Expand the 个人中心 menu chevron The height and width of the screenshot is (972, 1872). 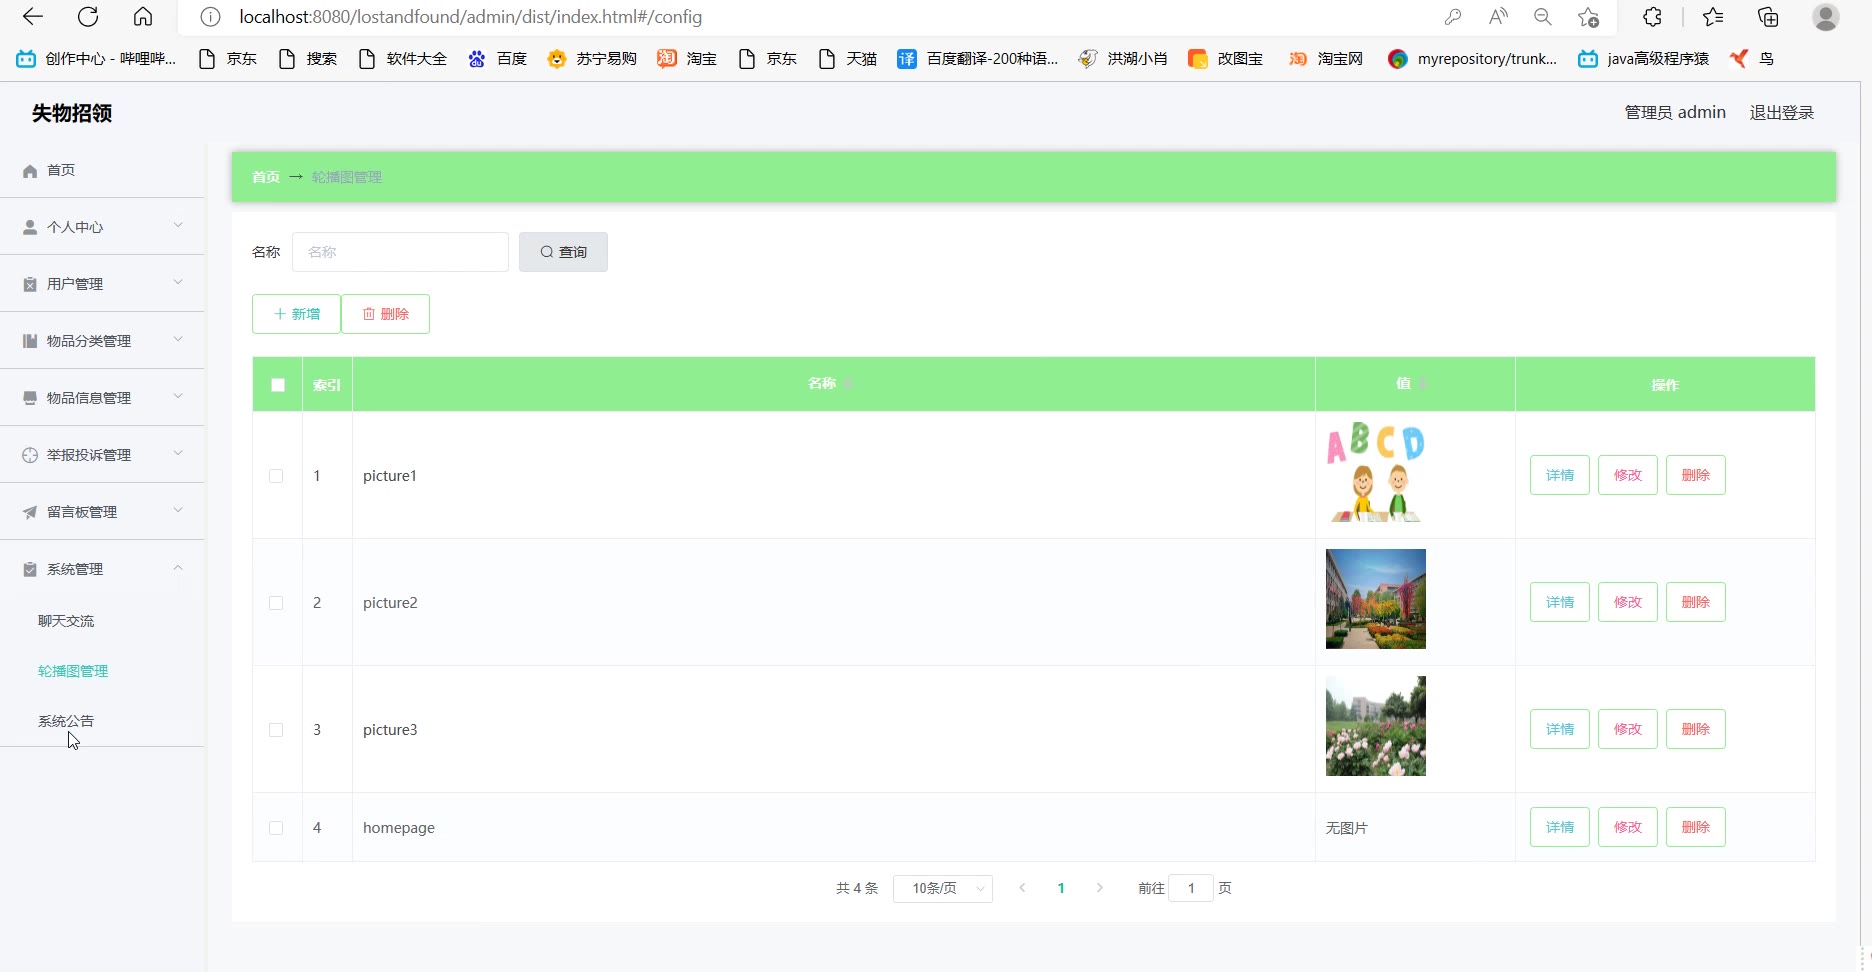click(x=178, y=226)
